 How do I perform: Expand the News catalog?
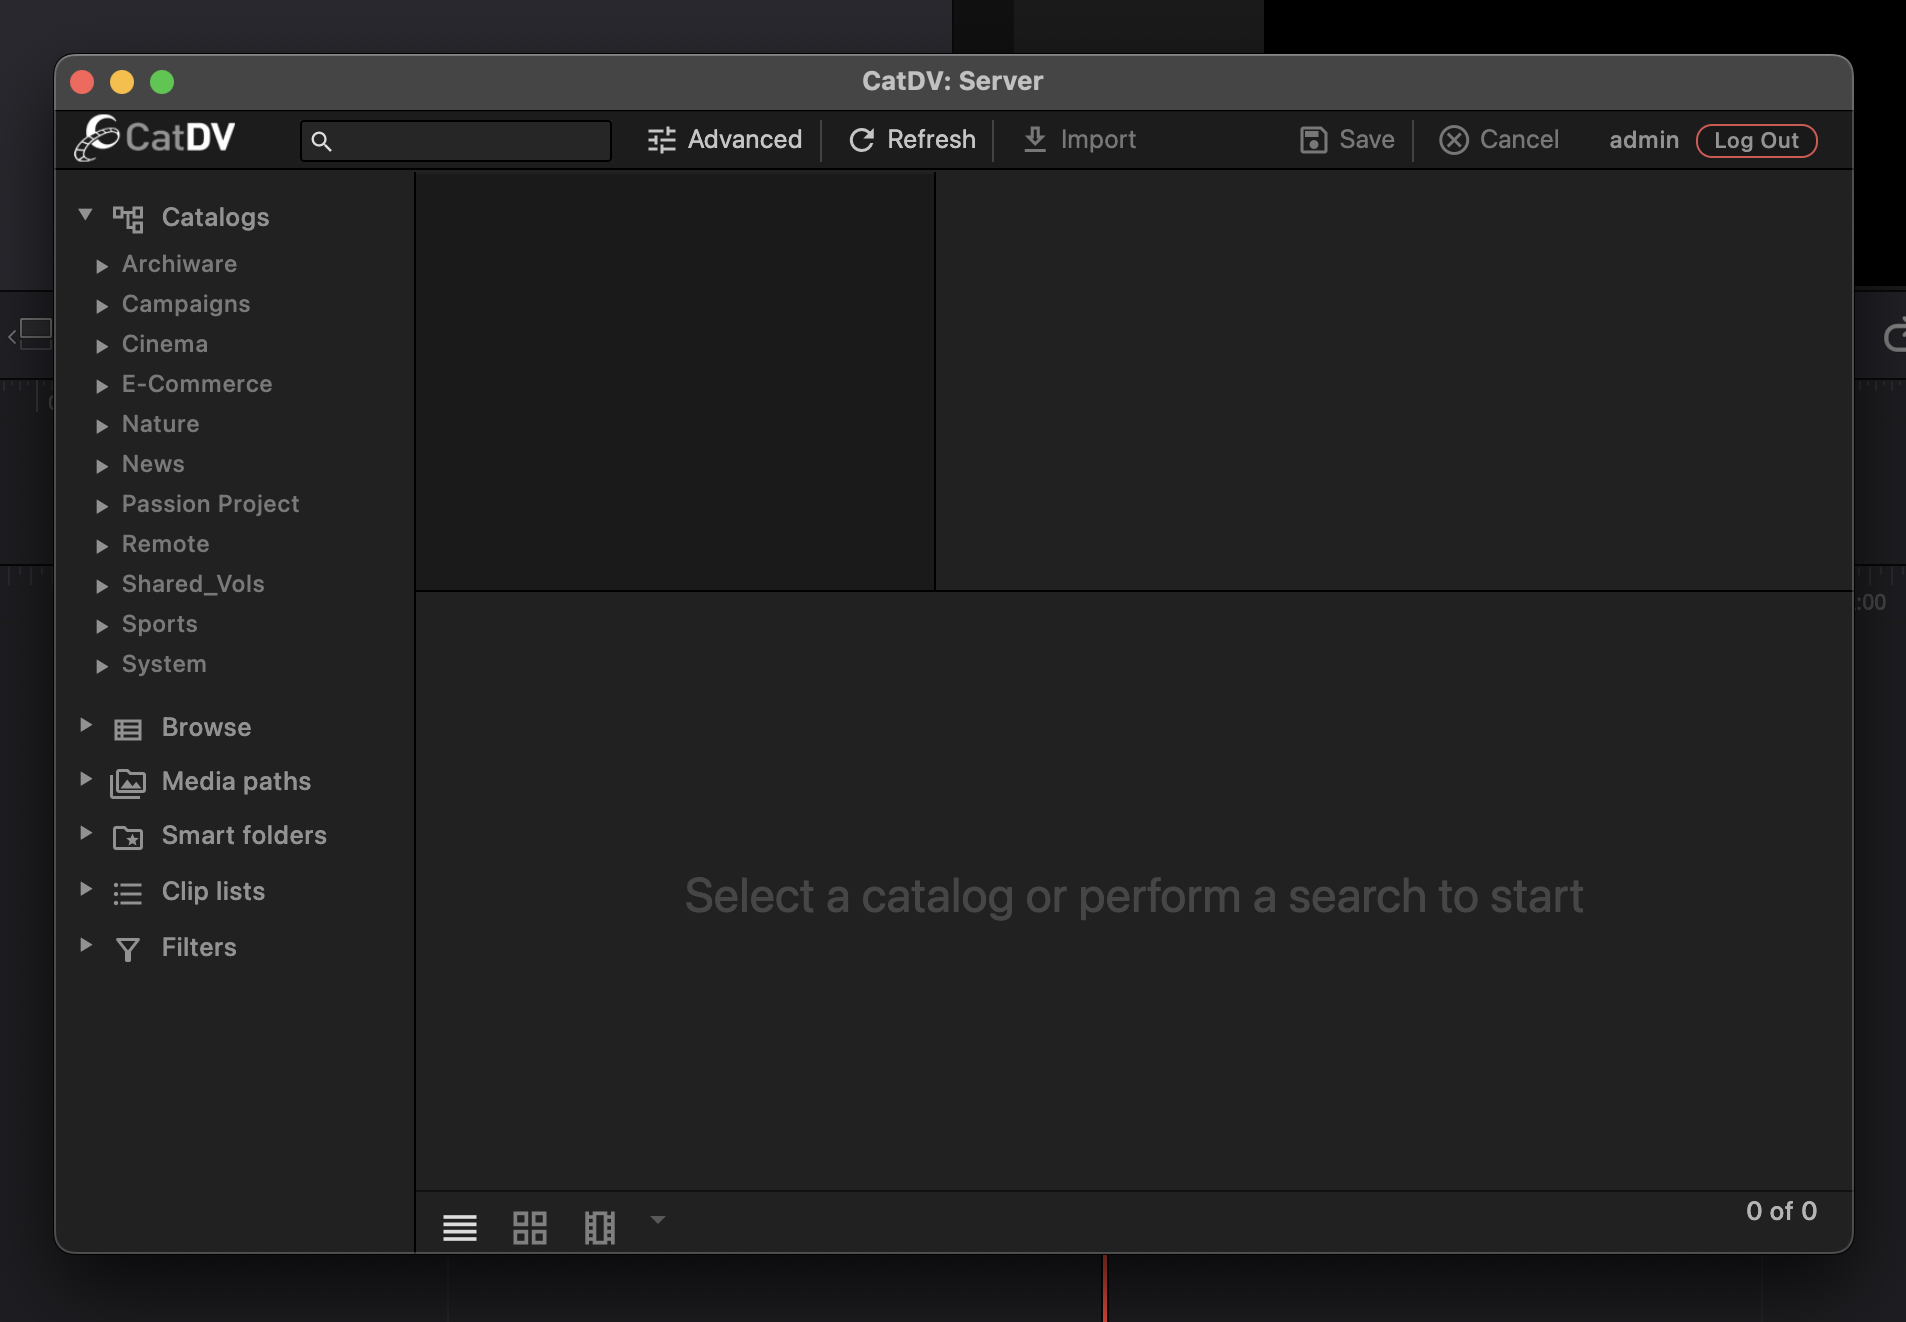coord(102,466)
